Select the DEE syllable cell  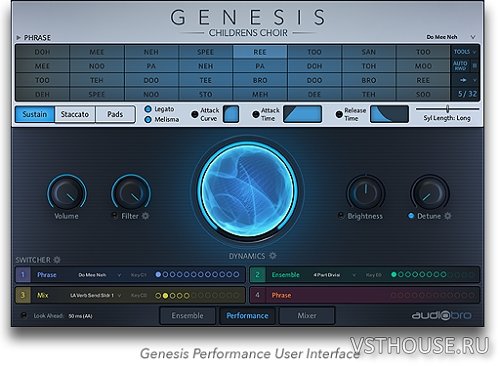(x=314, y=94)
